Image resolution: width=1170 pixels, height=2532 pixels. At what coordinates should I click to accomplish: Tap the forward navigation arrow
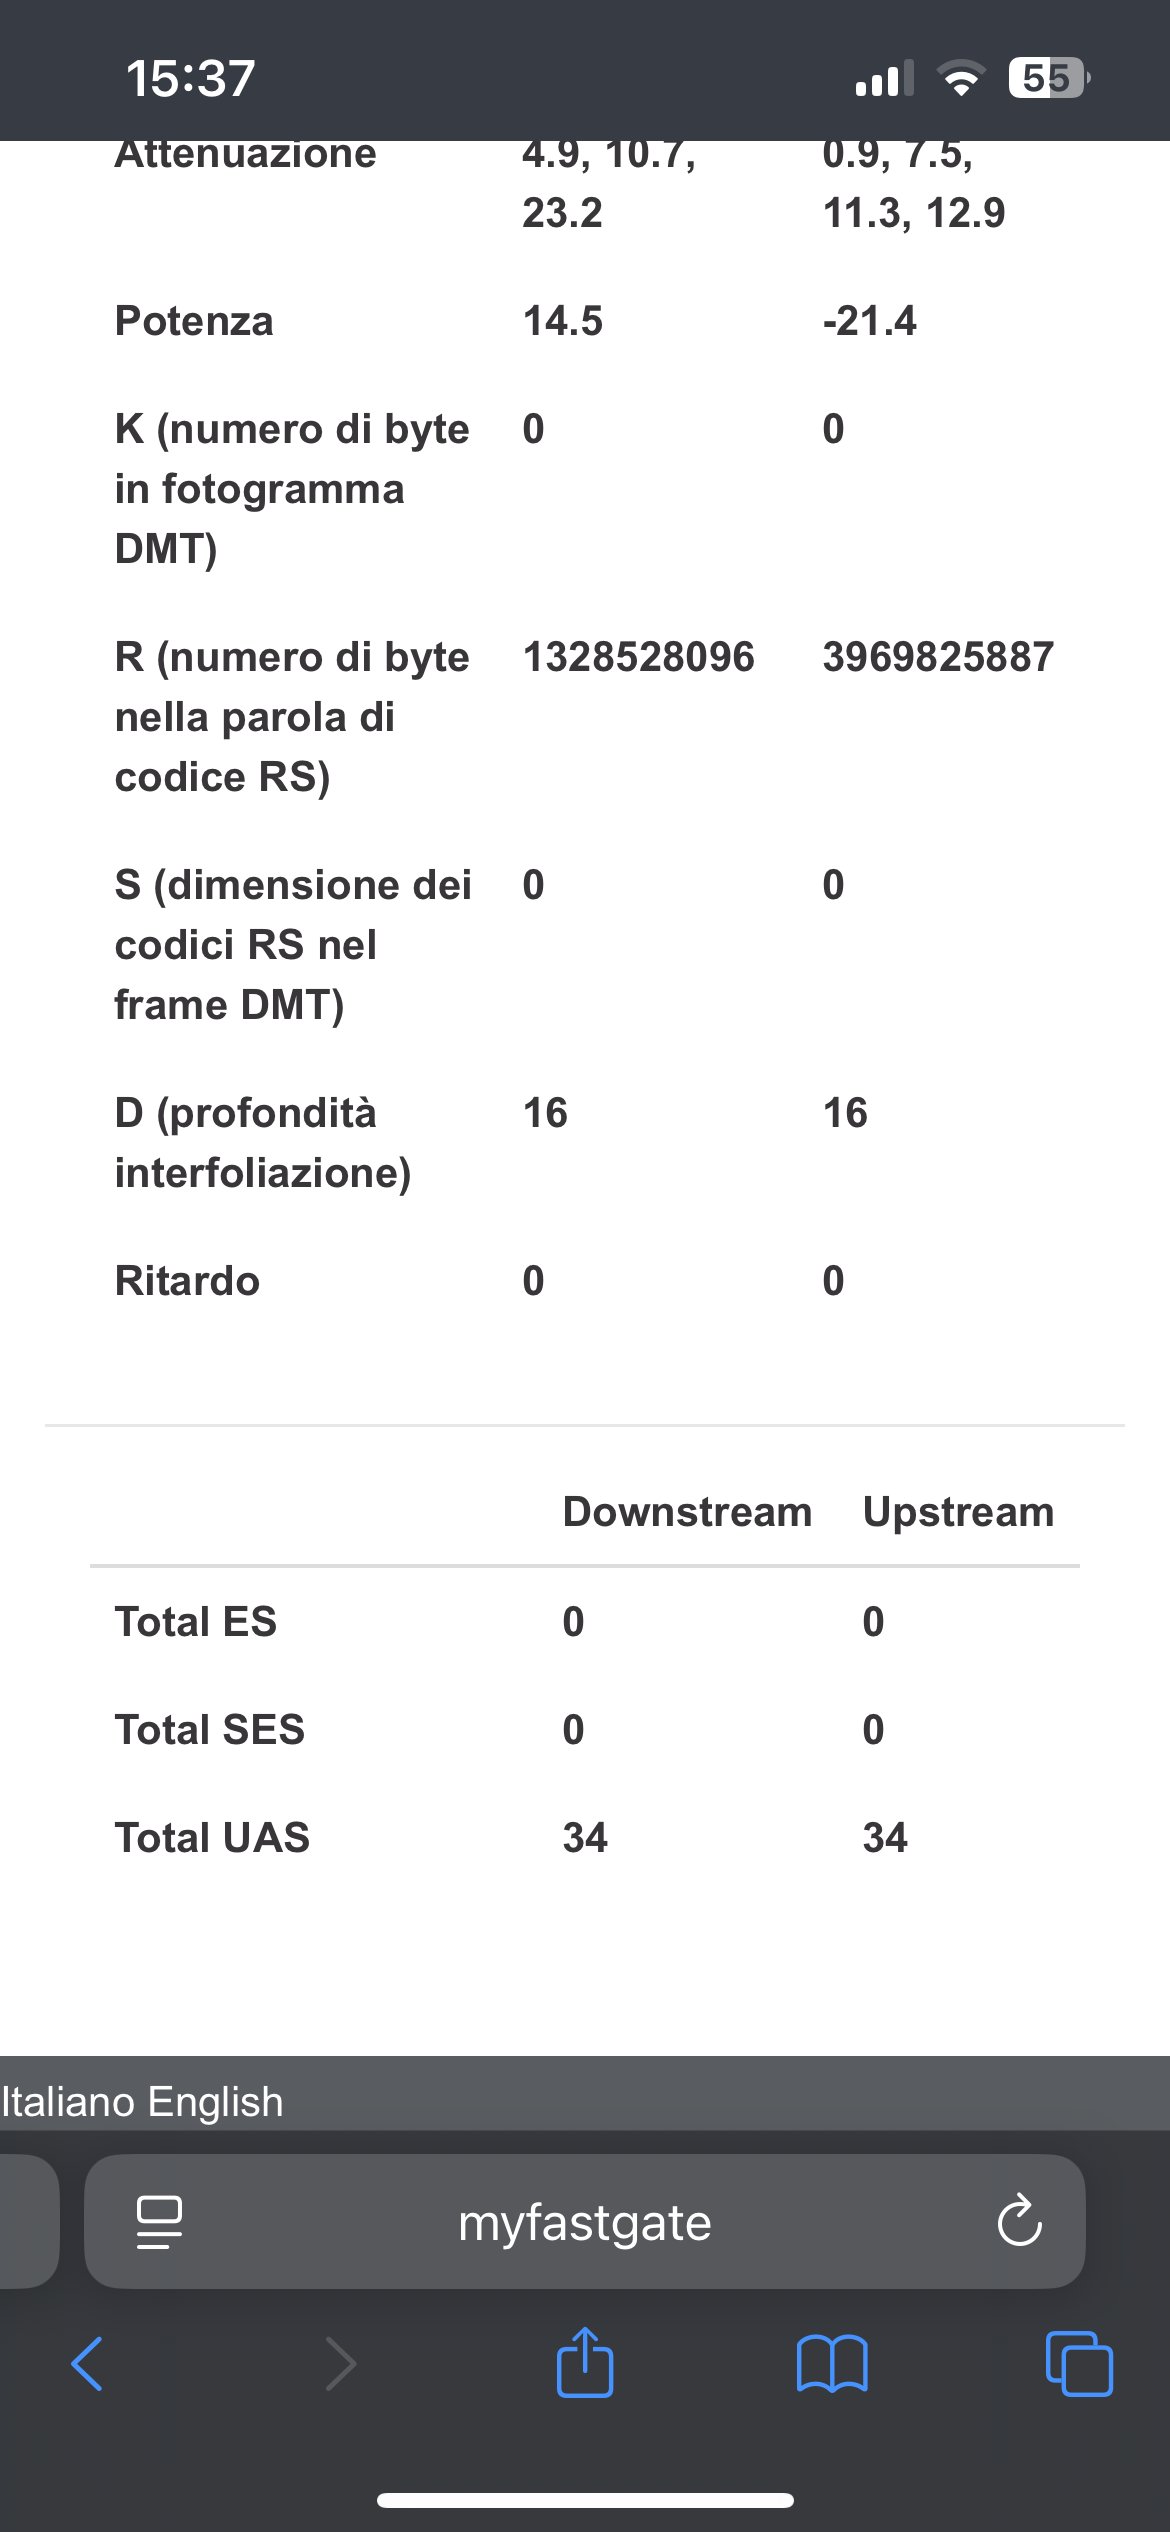341,2364
